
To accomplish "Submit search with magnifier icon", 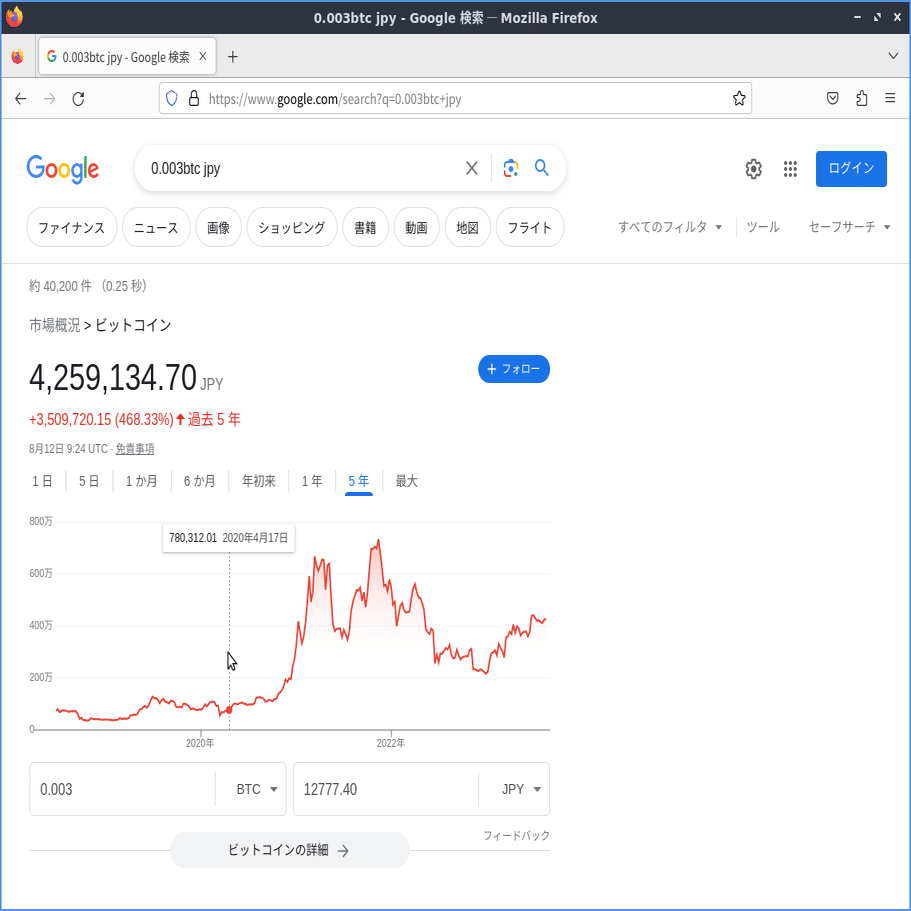I will (541, 168).
